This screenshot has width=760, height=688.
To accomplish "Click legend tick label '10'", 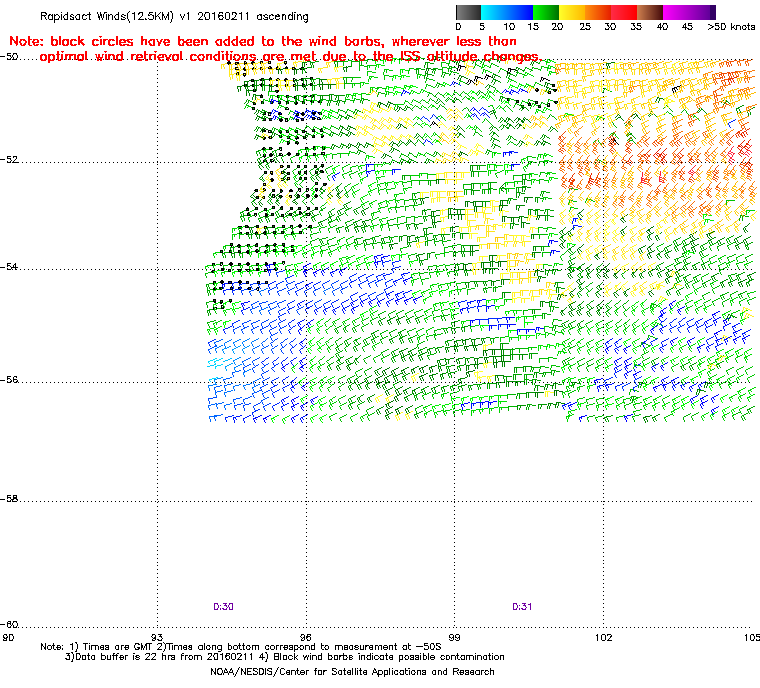I will 509,27.
